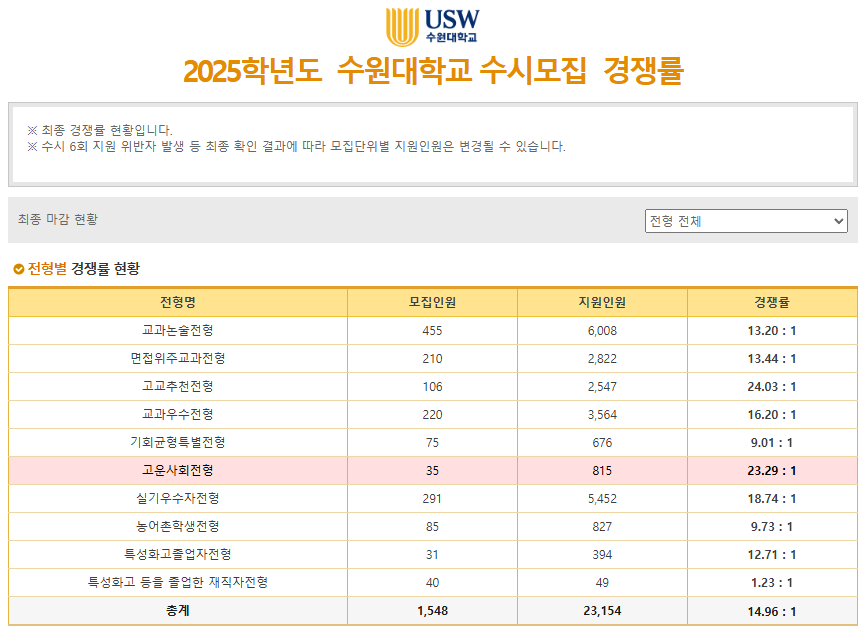Click total quota 1,548
The image size is (866, 633).
click(432, 611)
